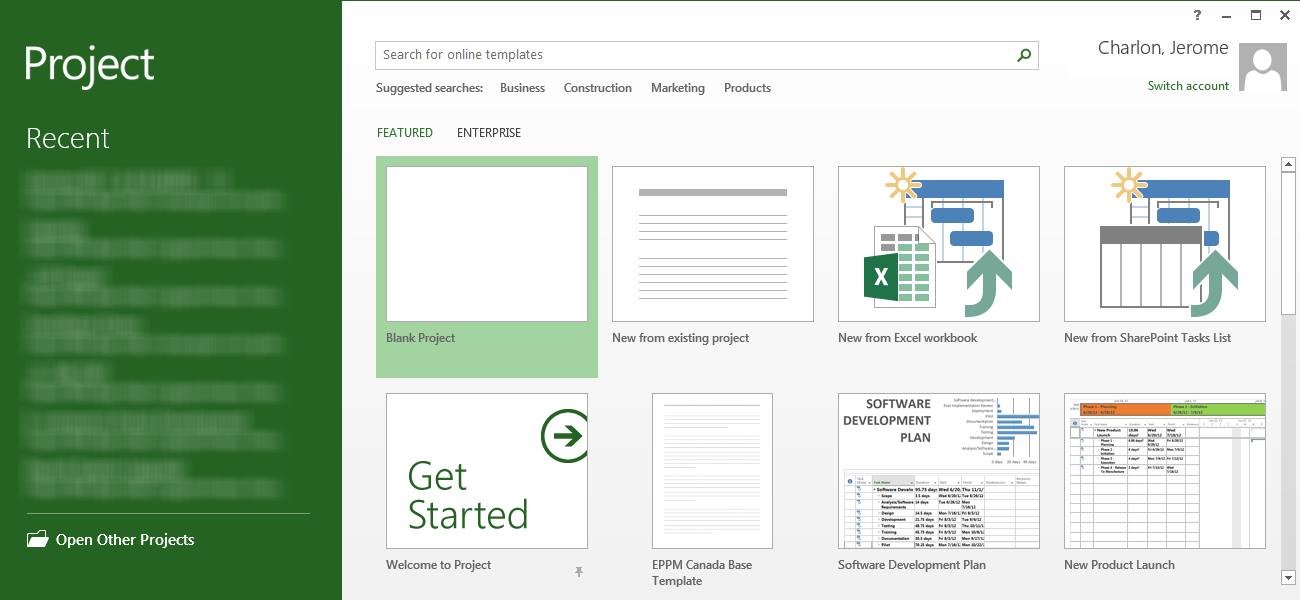Image resolution: width=1300 pixels, height=600 pixels.
Task: Select the Blank Project thumbnail
Action: [x=487, y=244]
